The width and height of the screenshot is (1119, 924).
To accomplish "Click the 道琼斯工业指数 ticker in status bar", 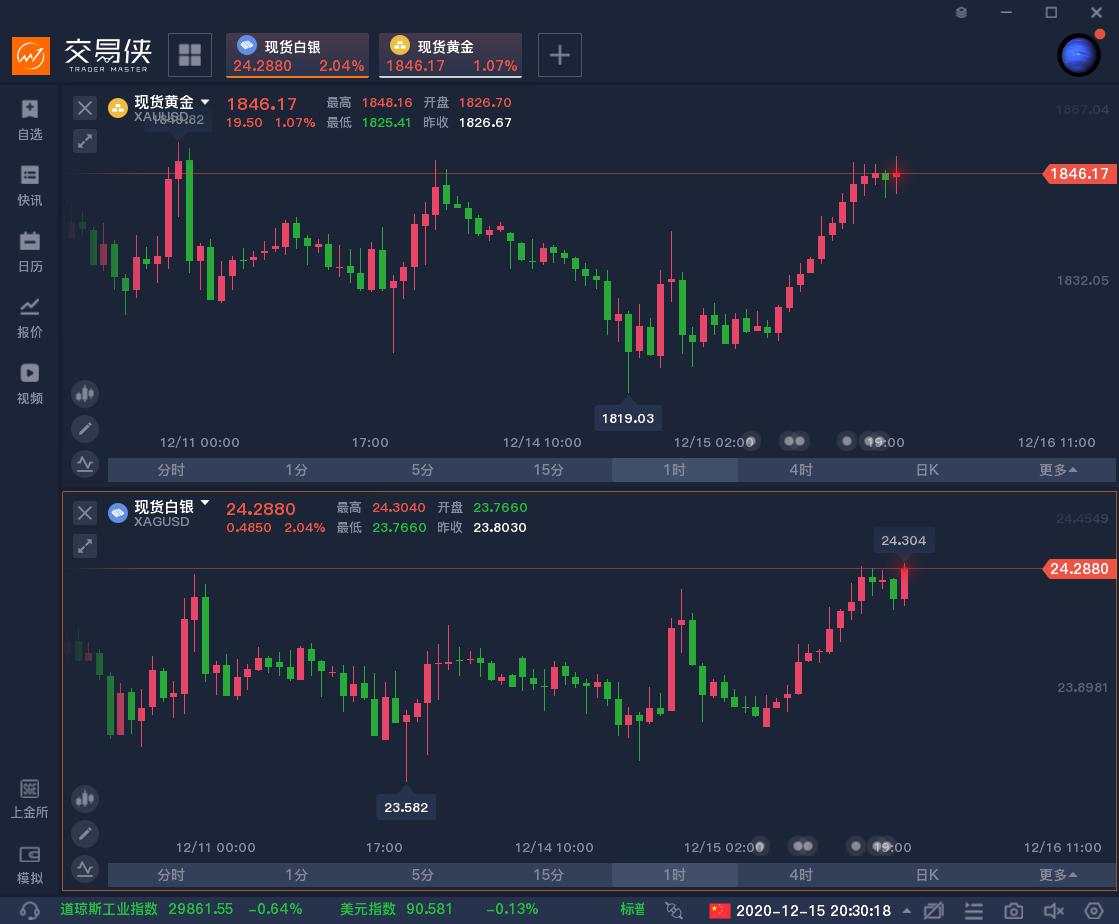I will click(181, 909).
